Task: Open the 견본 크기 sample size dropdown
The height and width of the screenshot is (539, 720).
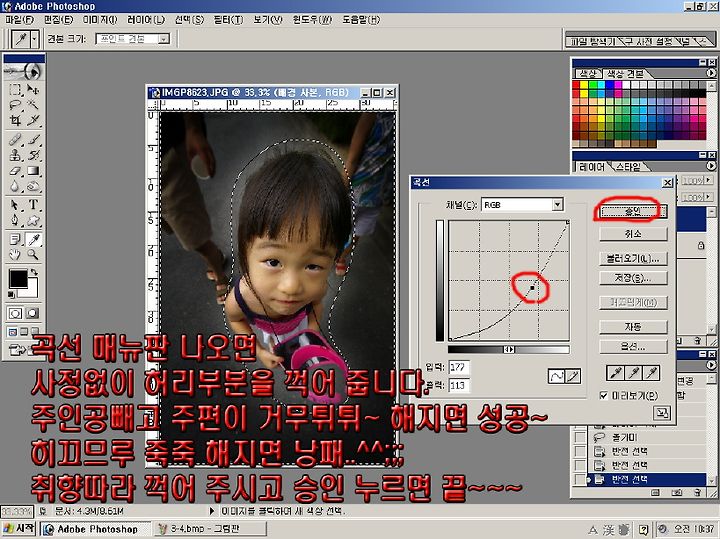Action: tap(164, 39)
